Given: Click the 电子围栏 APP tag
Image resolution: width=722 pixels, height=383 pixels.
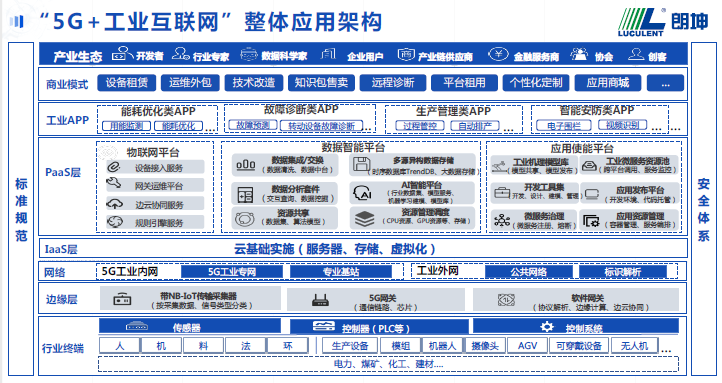Looking at the screenshot, I should (x=564, y=126).
